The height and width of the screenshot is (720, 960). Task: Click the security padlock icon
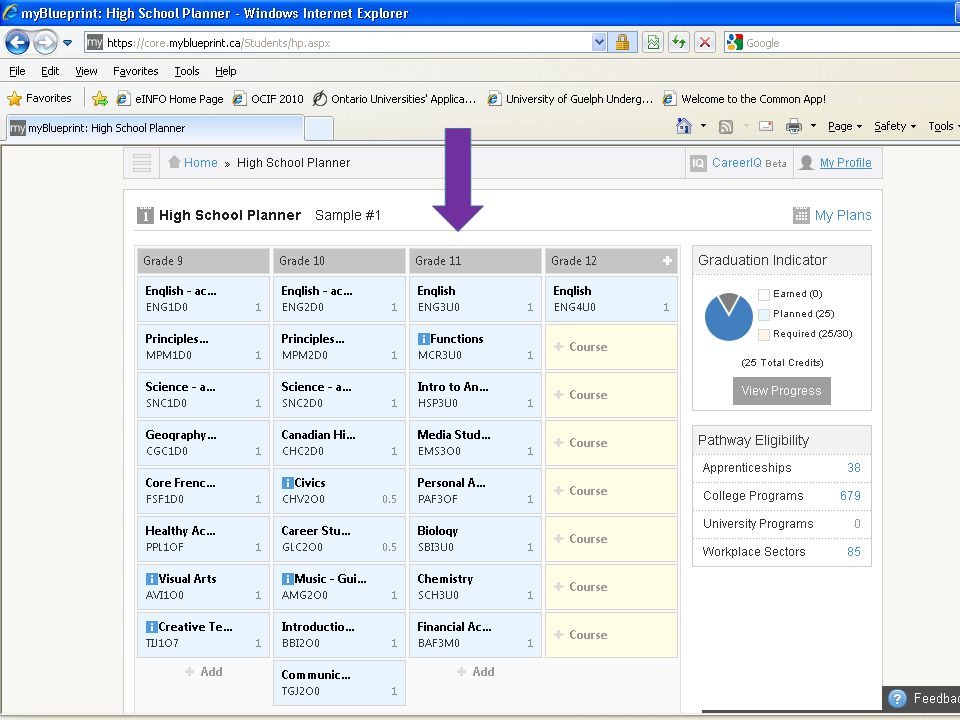pos(623,42)
